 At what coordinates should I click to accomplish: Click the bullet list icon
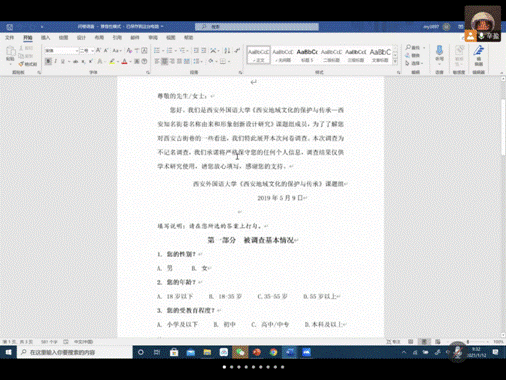pos(157,51)
